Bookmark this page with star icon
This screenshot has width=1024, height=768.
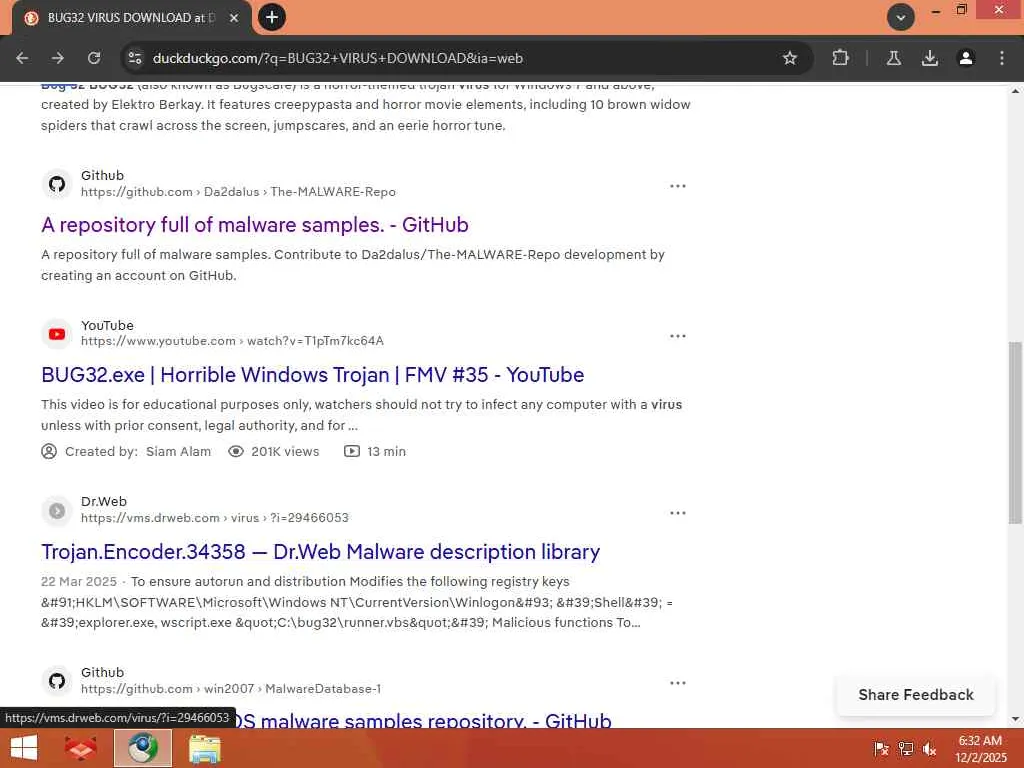pos(790,58)
